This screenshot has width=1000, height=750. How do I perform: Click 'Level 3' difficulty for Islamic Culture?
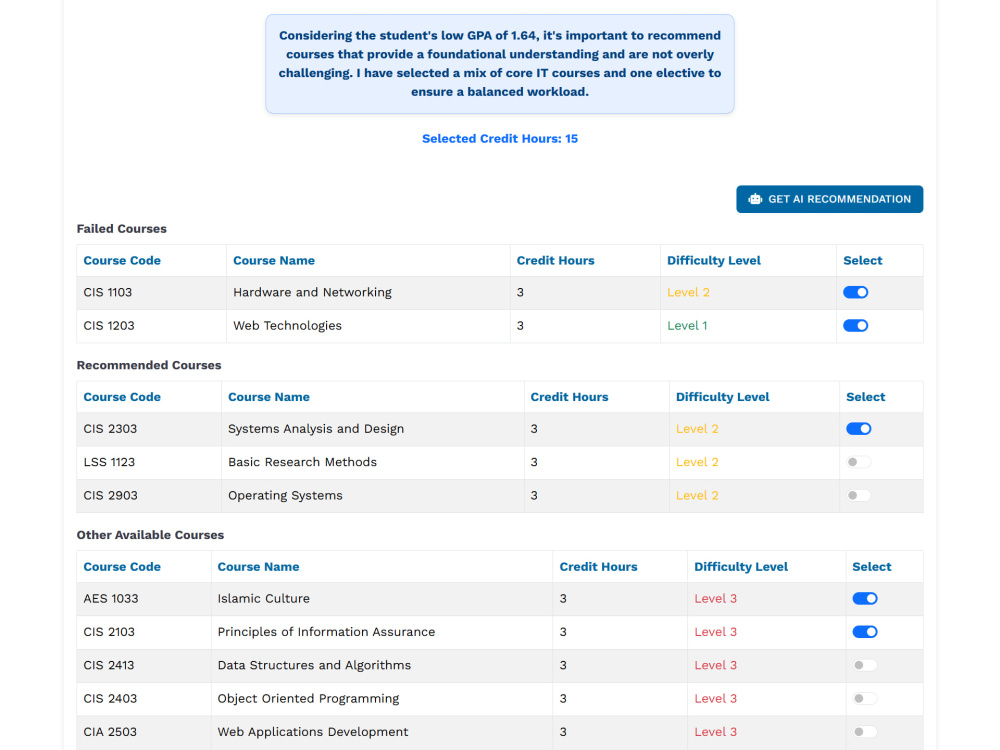pos(716,598)
